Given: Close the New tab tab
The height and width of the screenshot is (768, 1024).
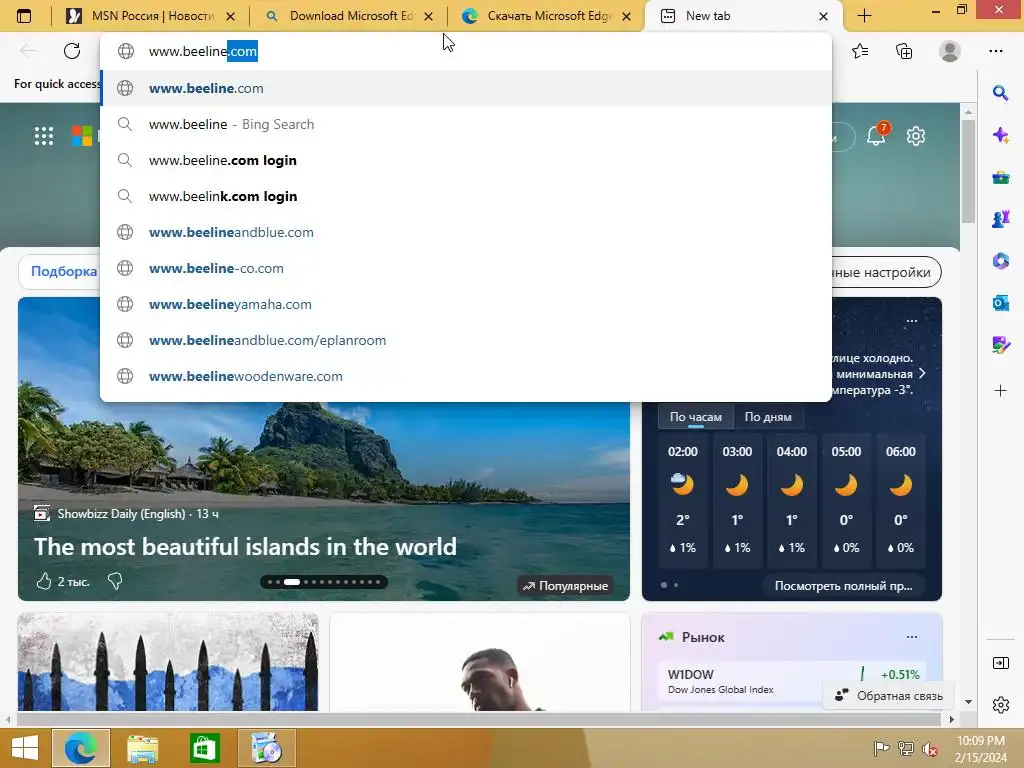Looking at the screenshot, I should point(824,16).
